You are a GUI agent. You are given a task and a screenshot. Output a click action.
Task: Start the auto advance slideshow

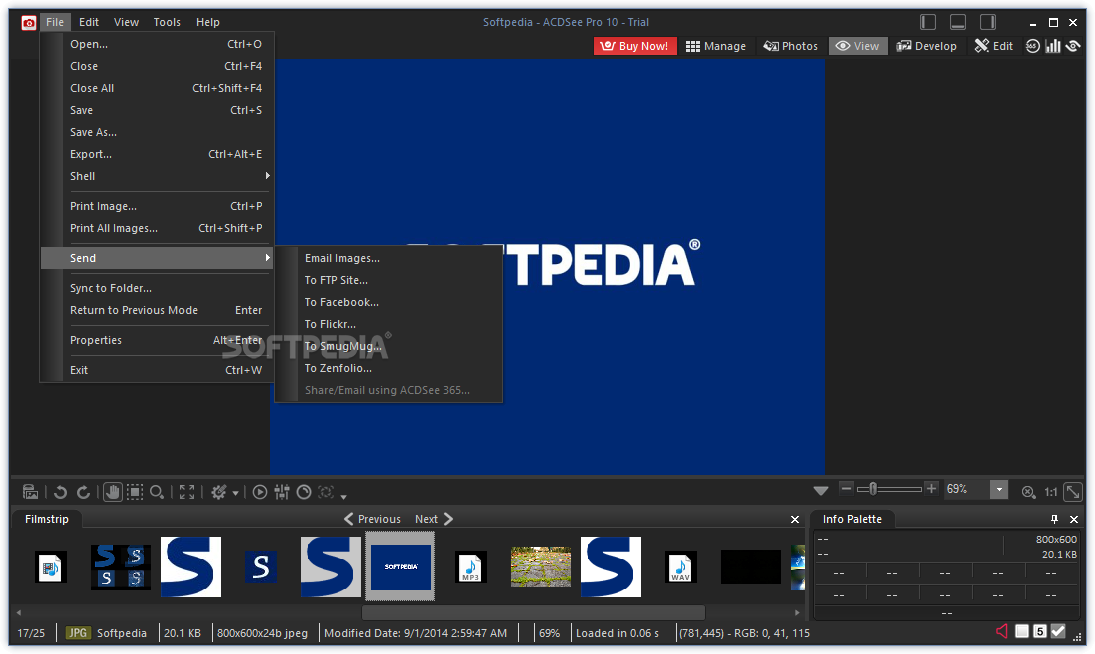(260, 492)
